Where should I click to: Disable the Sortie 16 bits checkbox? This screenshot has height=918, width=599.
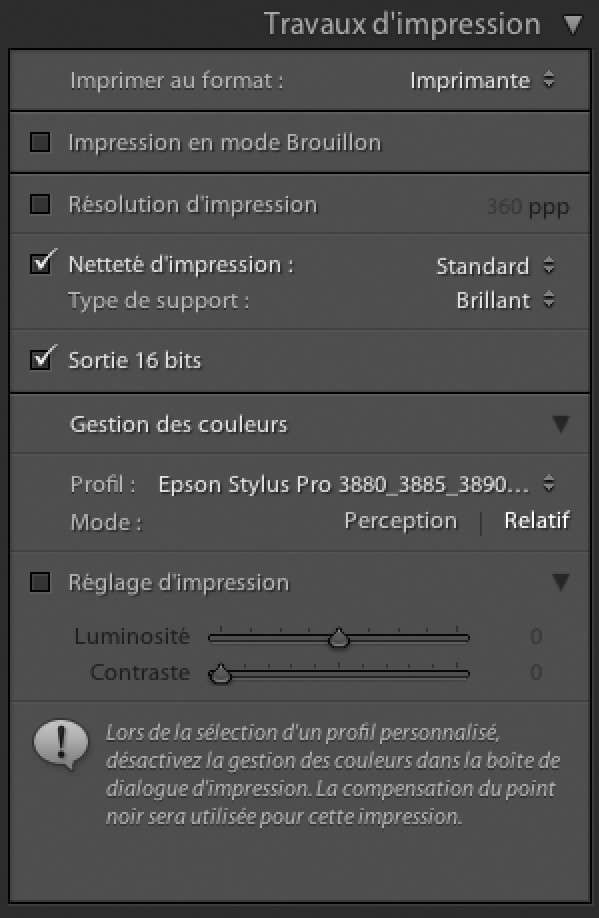click(x=40, y=359)
